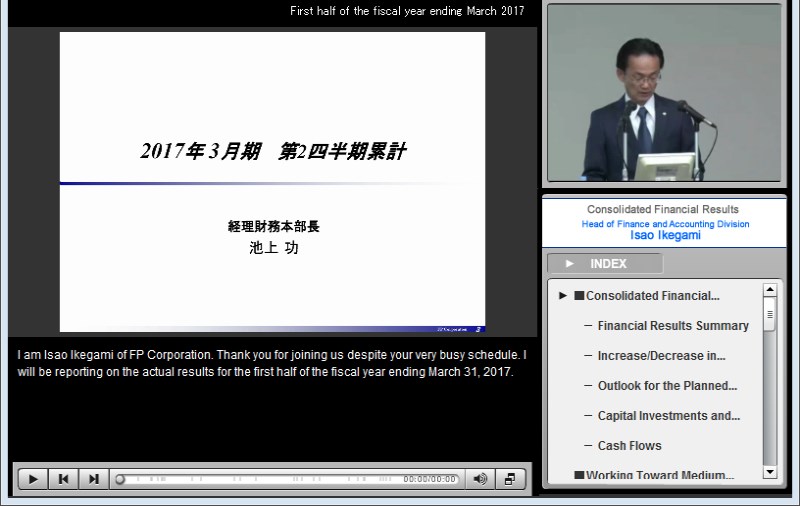This screenshot has width=800, height=506.
Task: Click the arrow beside Consolidated Financial...
Action: [563, 295]
